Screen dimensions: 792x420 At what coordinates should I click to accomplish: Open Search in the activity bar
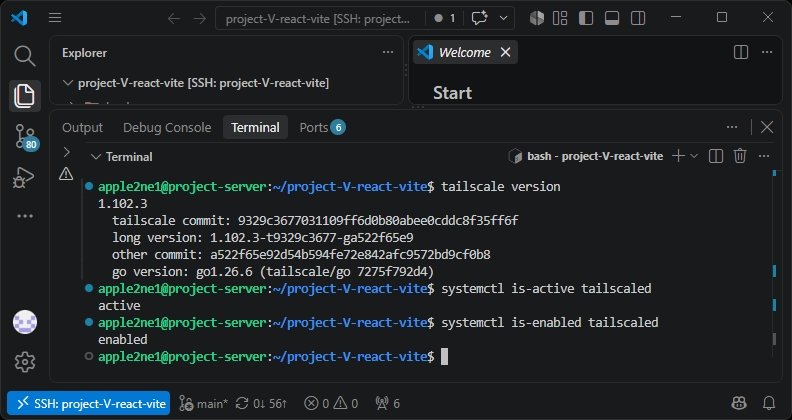tap(24, 56)
